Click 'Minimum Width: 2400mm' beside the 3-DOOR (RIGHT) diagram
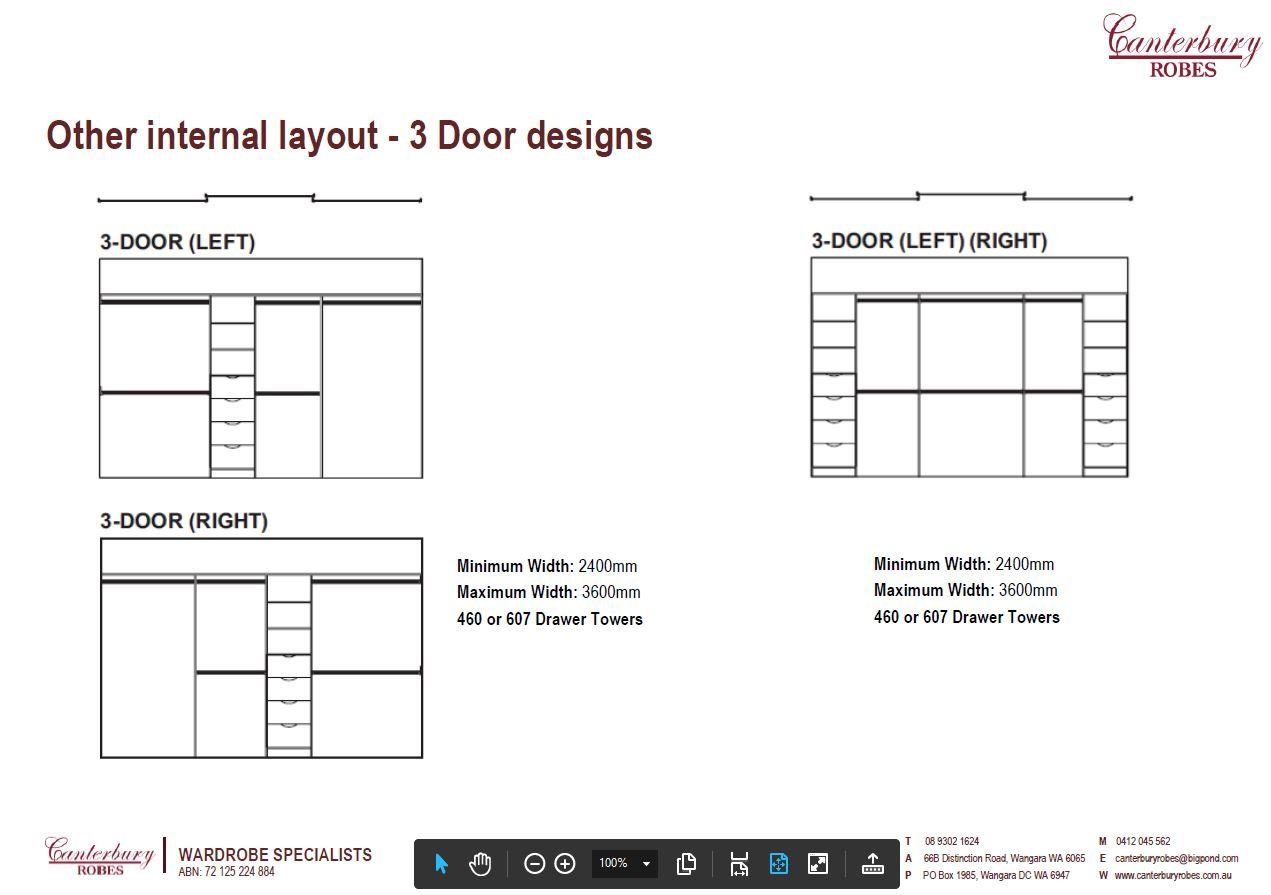Image resolution: width=1271 pixels, height=895 pixels. pyautogui.click(x=547, y=566)
